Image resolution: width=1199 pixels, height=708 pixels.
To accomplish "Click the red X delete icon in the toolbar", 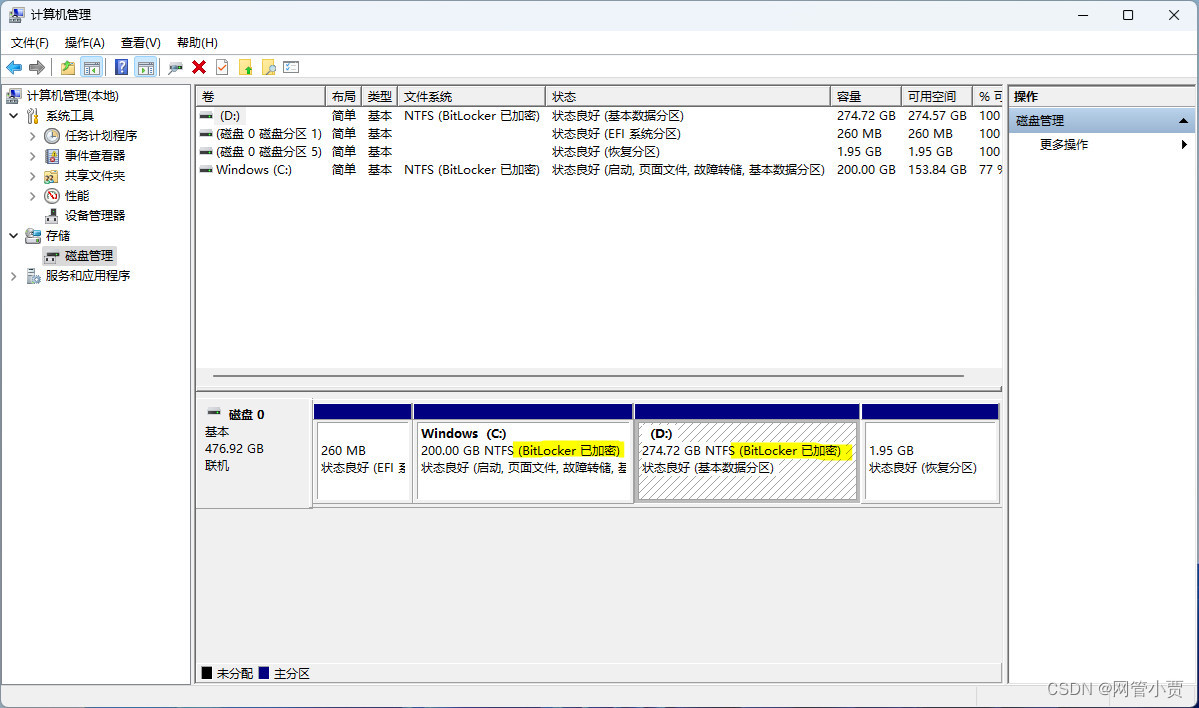I will pos(199,67).
